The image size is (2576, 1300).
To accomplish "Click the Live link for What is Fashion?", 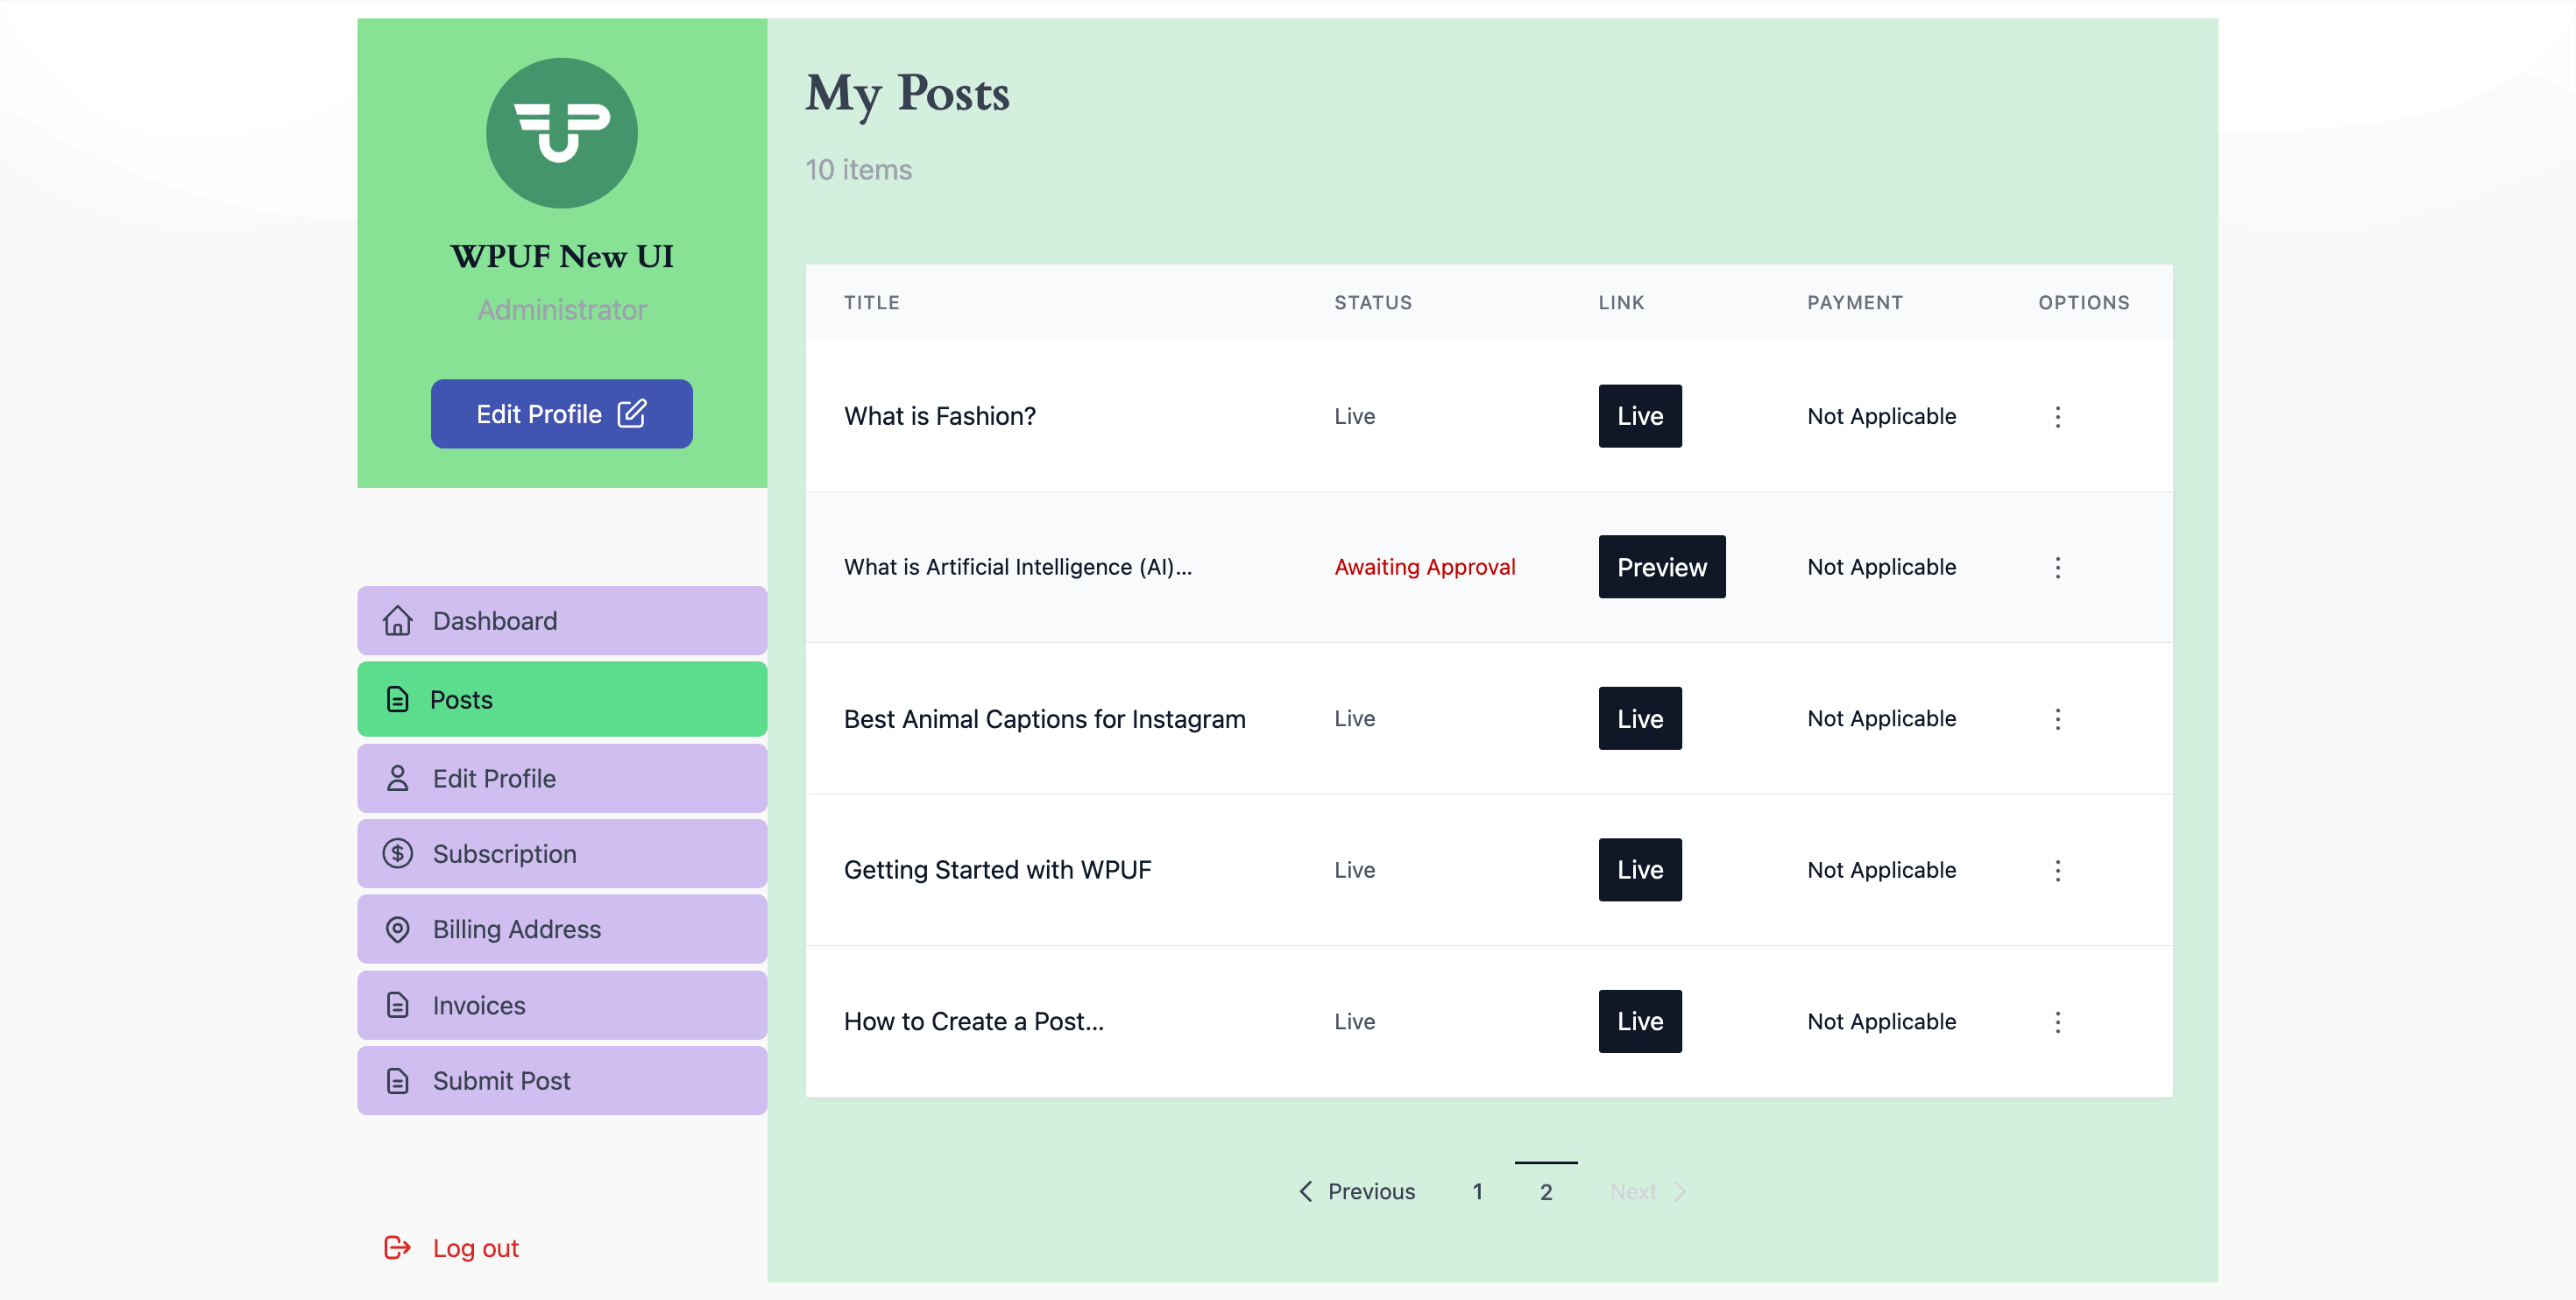I will pyautogui.click(x=1640, y=416).
